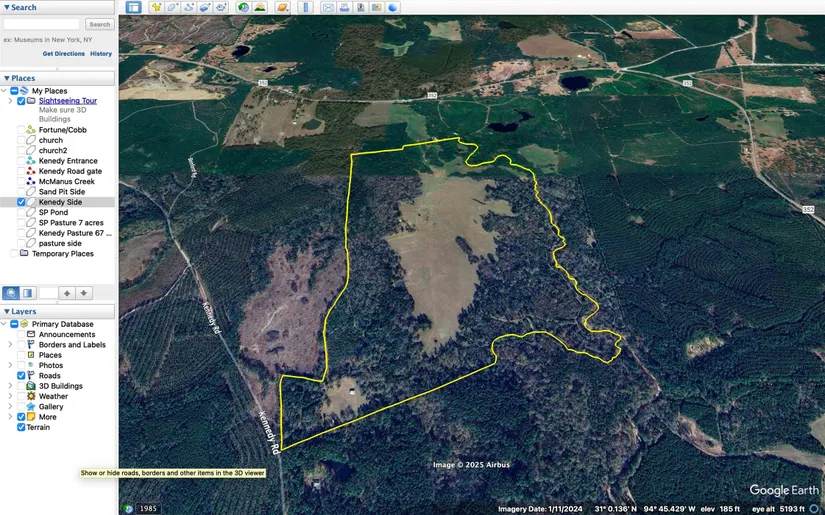825x515 pixels.
Task: Click the Email envelope toolbar icon
Action: tap(328, 7)
